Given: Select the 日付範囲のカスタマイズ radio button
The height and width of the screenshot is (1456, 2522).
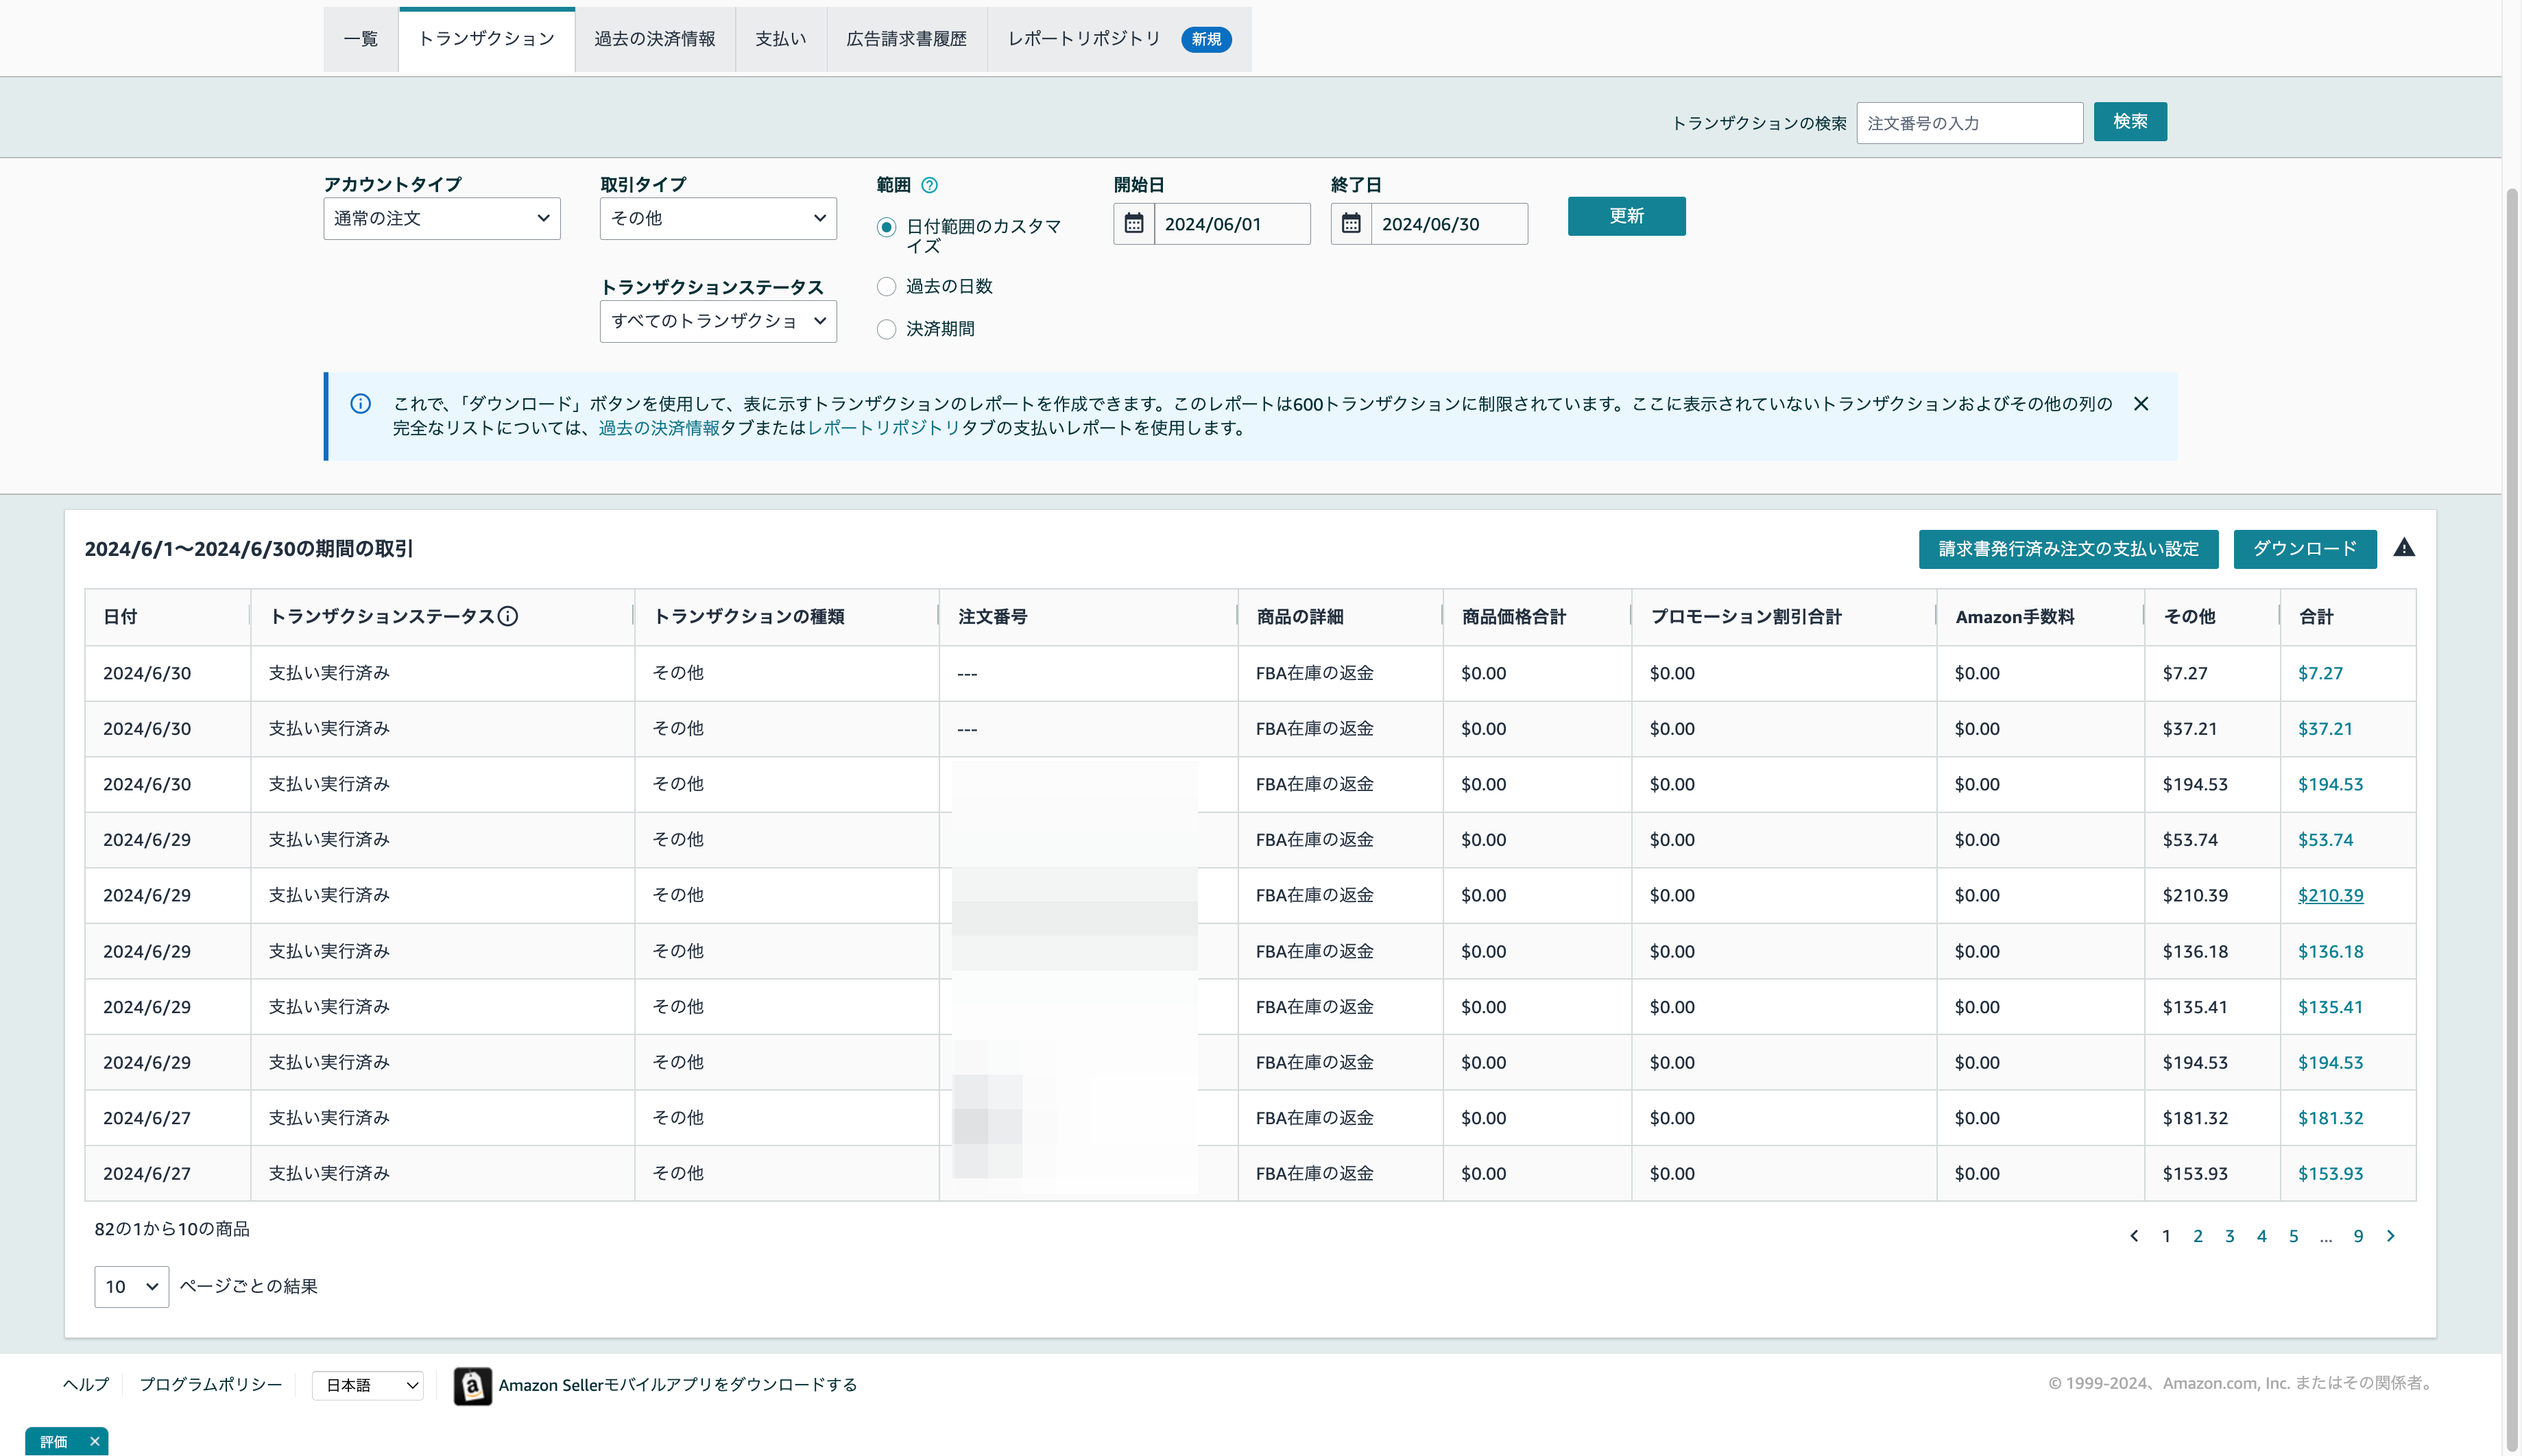Looking at the screenshot, I should pos(886,227).
